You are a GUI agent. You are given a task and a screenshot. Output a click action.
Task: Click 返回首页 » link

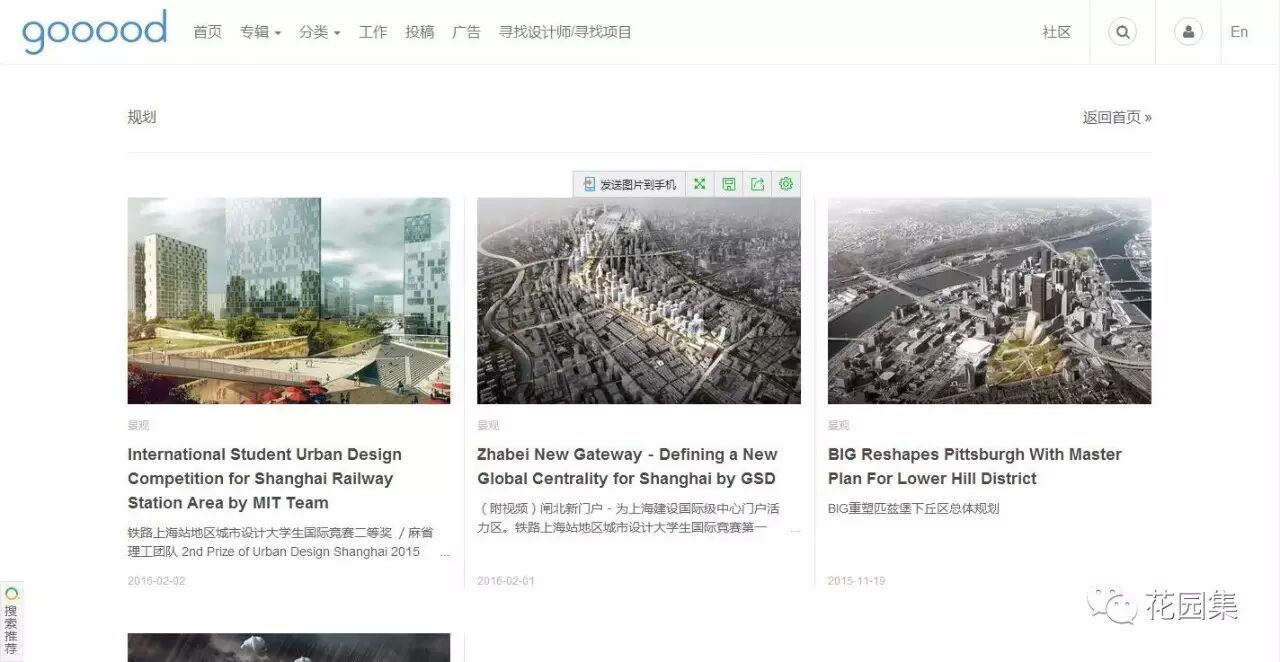click(x=1117, y=117)
